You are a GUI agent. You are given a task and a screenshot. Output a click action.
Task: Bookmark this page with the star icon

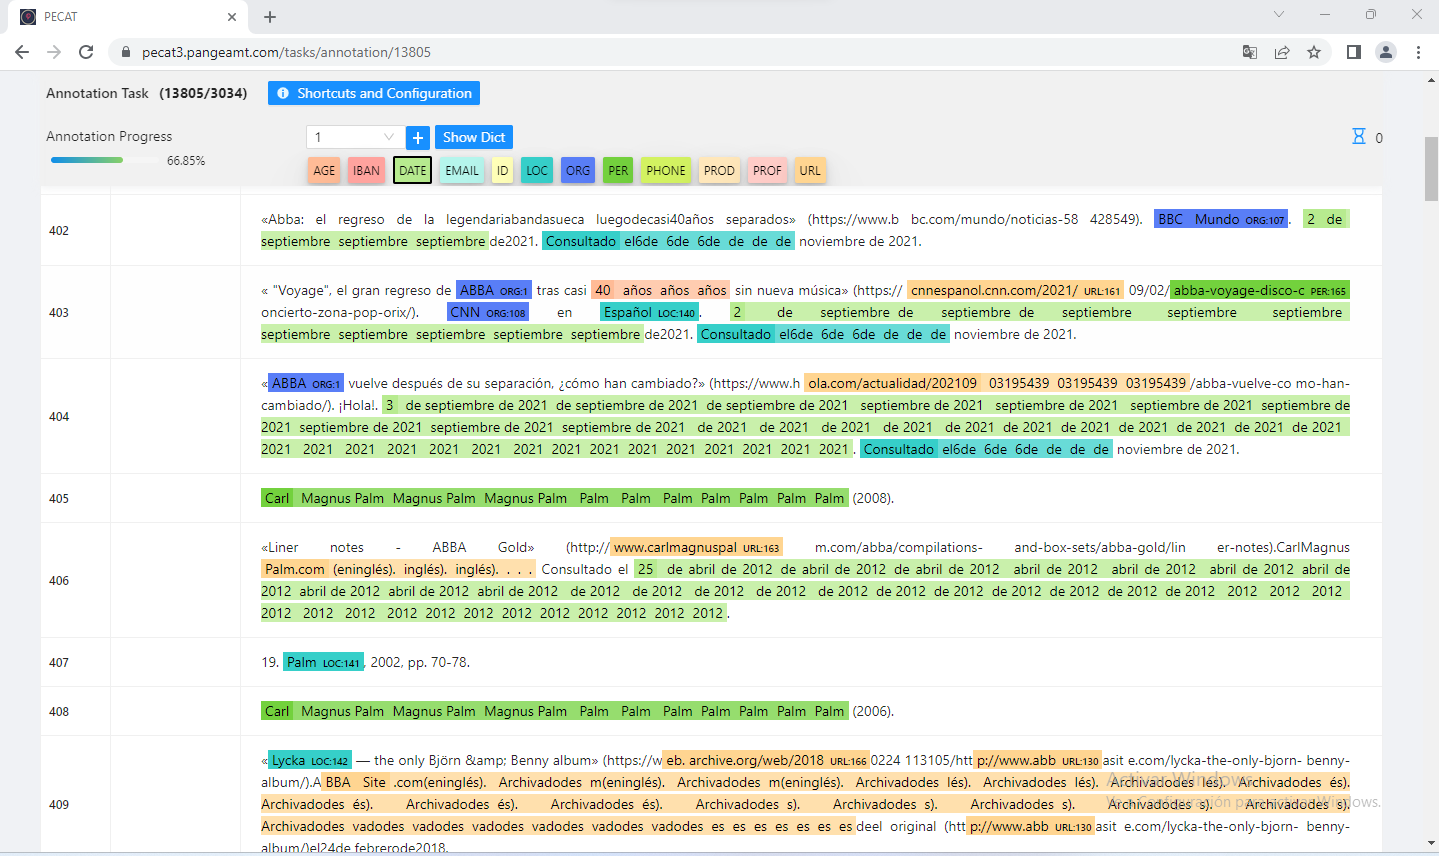pyautogui.click(x=1314, y=52)
